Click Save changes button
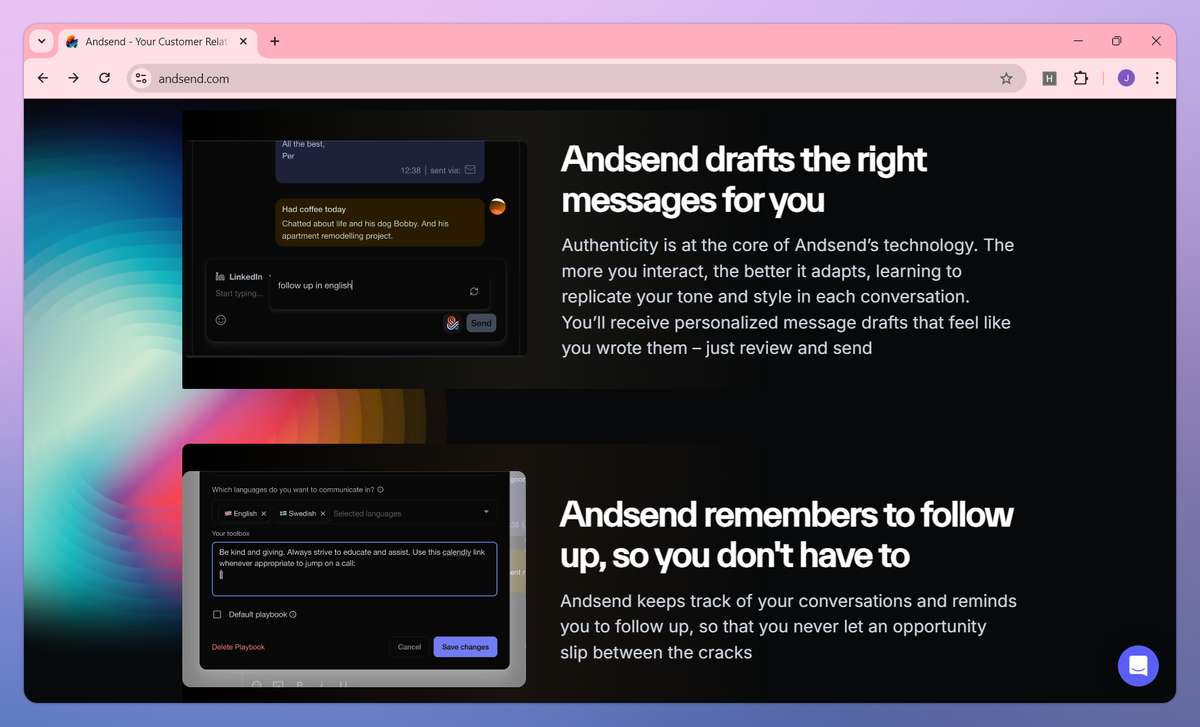 [465, 647]
